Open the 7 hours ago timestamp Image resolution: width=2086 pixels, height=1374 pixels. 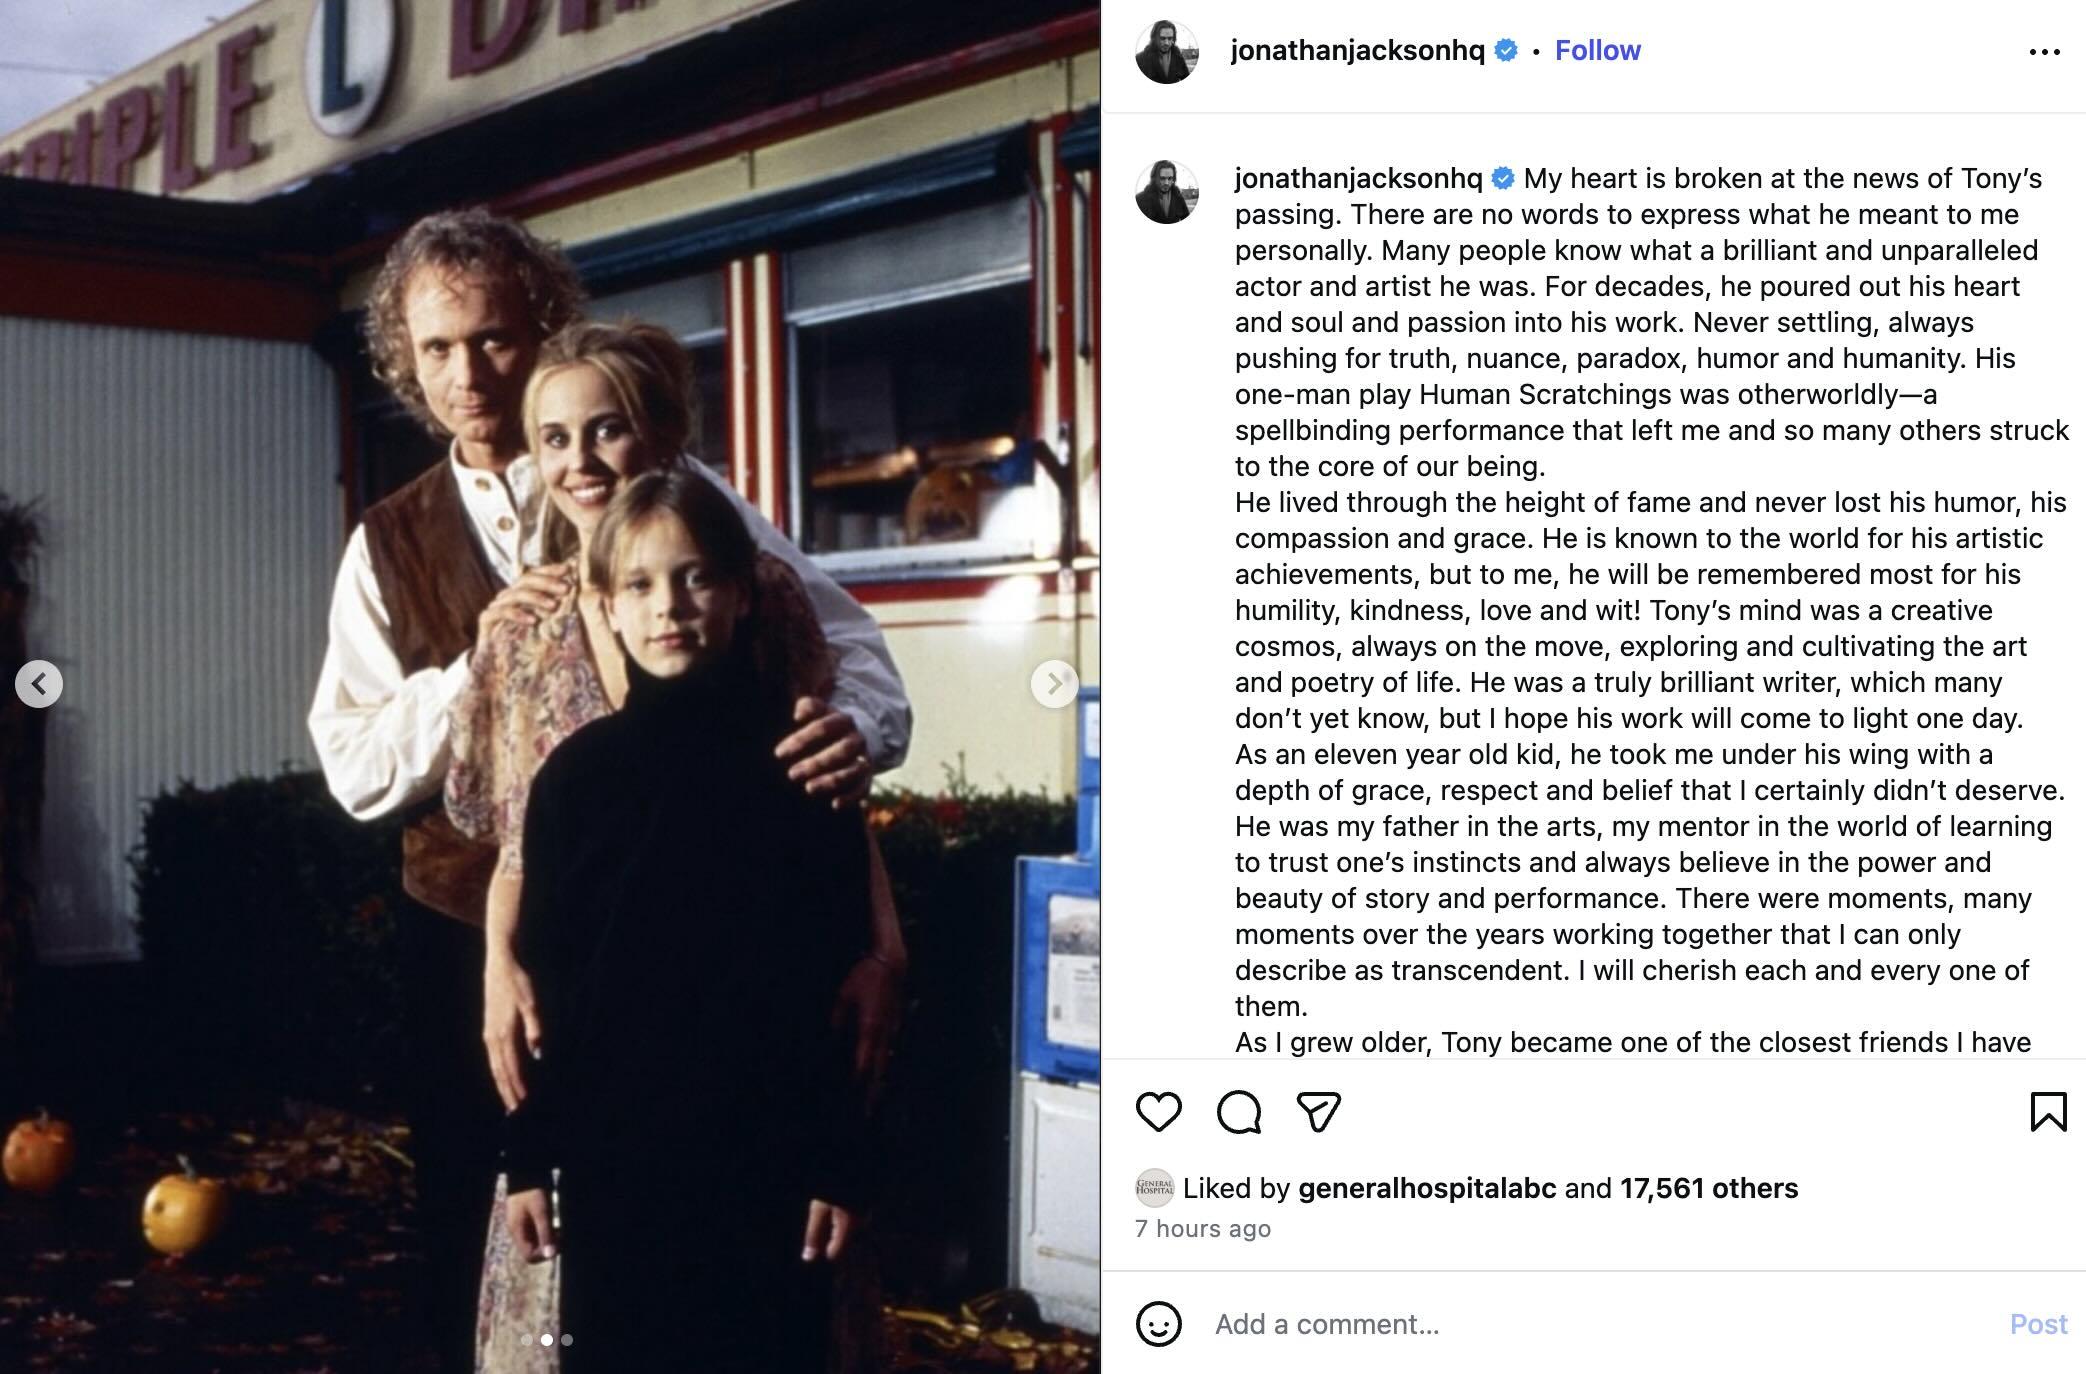[1203, 1229]
